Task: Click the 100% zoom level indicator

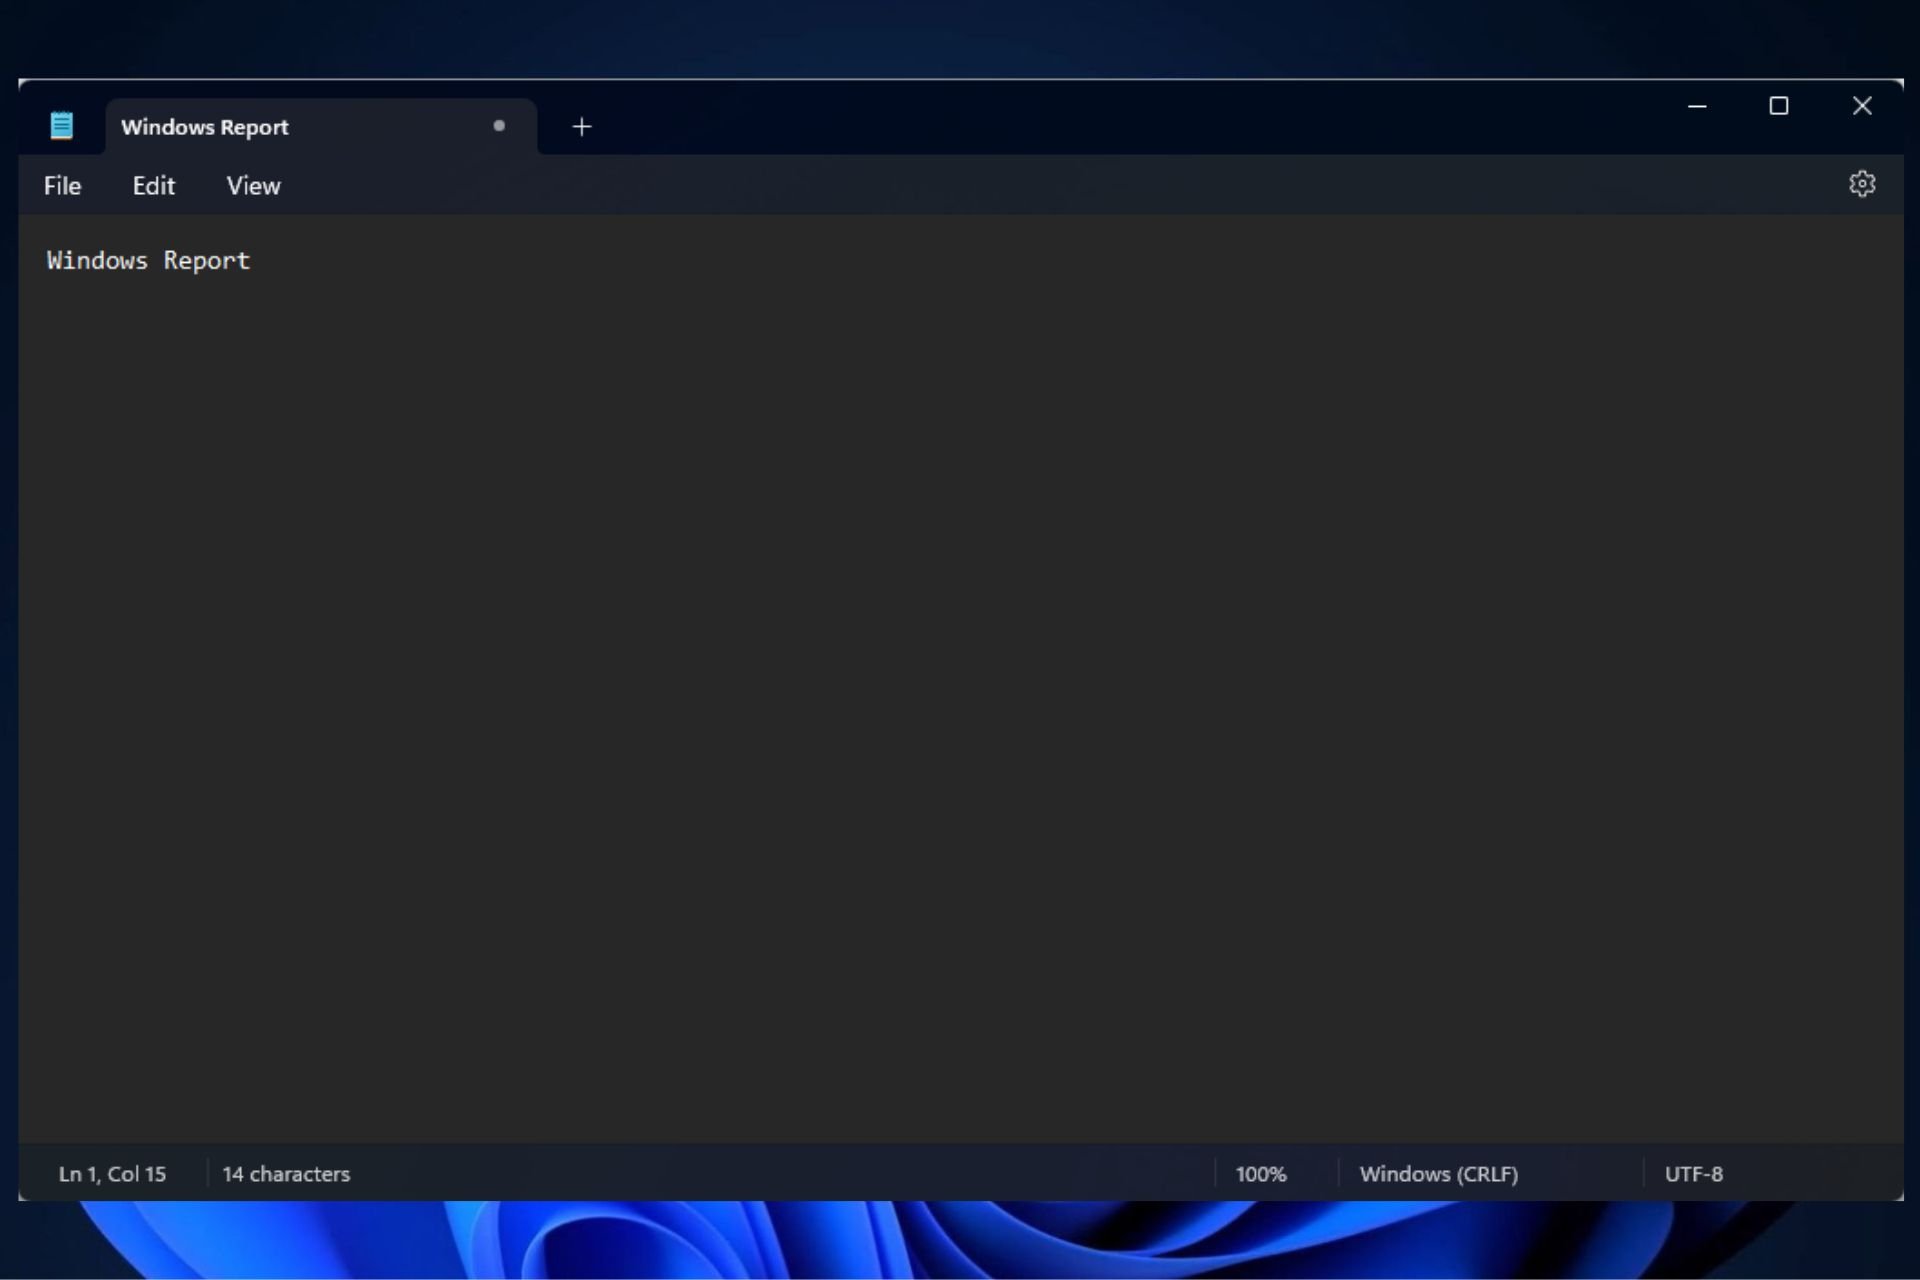Action: pyautogui.click(x=1260, y=1173)
